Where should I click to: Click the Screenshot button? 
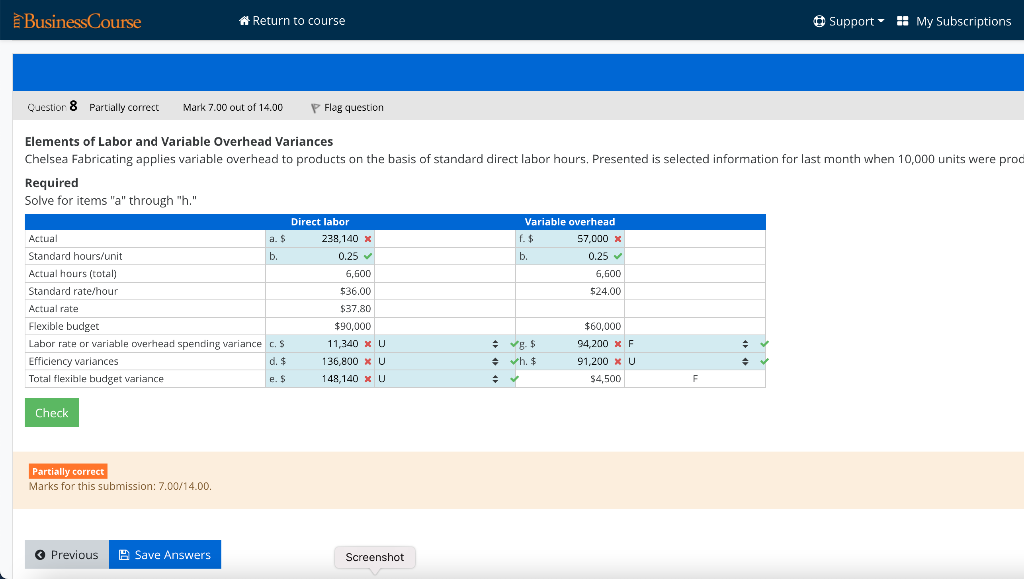tap(374, 557)
